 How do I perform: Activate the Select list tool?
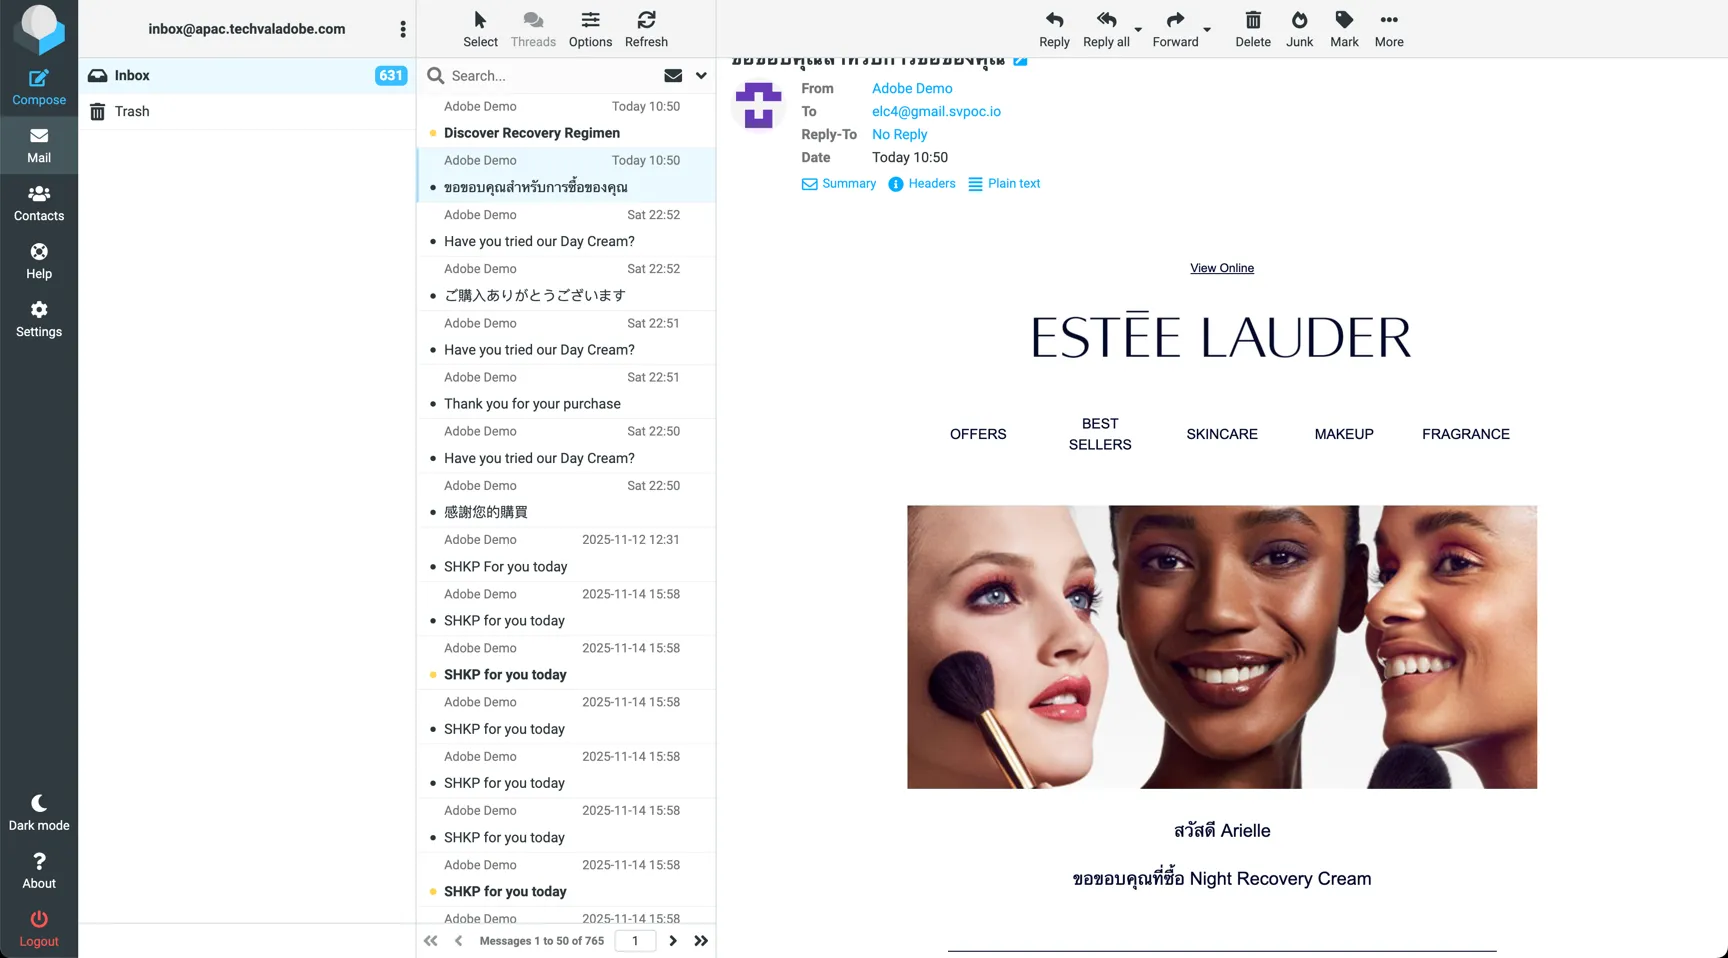click(480, 29)
